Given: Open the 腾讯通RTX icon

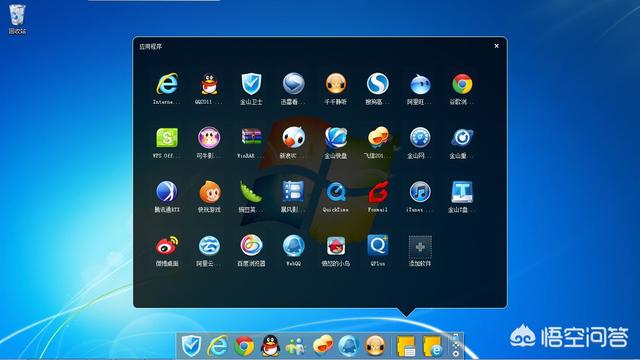Looking at the screenshot, I should (x=167, y=191).
